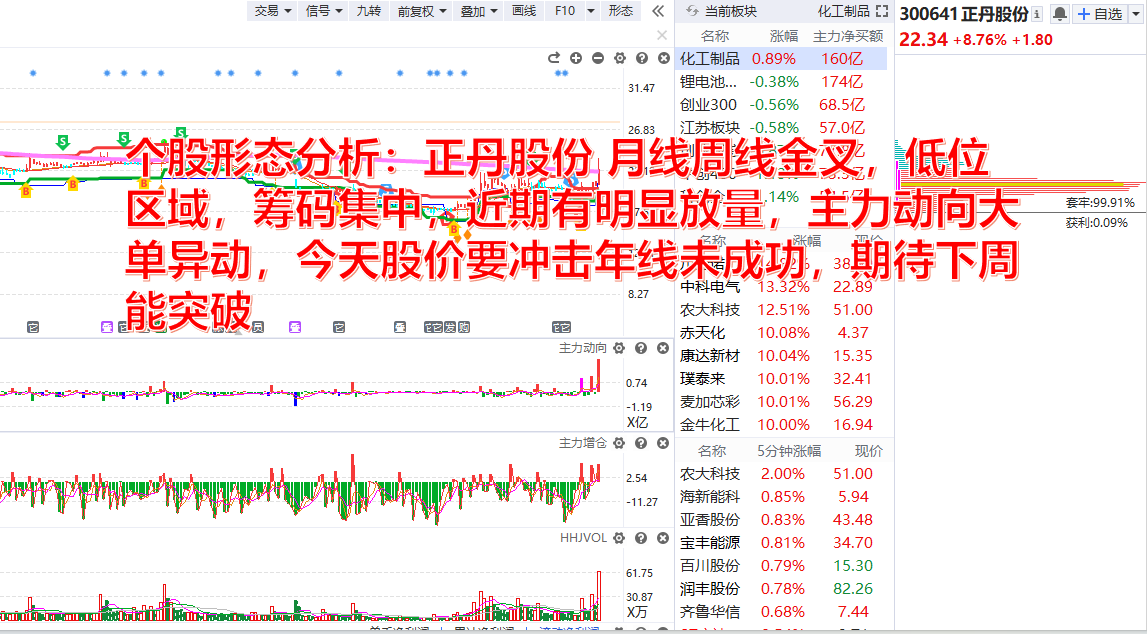
Task: Select the 化工制品 sector row
Action: [x=781, y=59]
